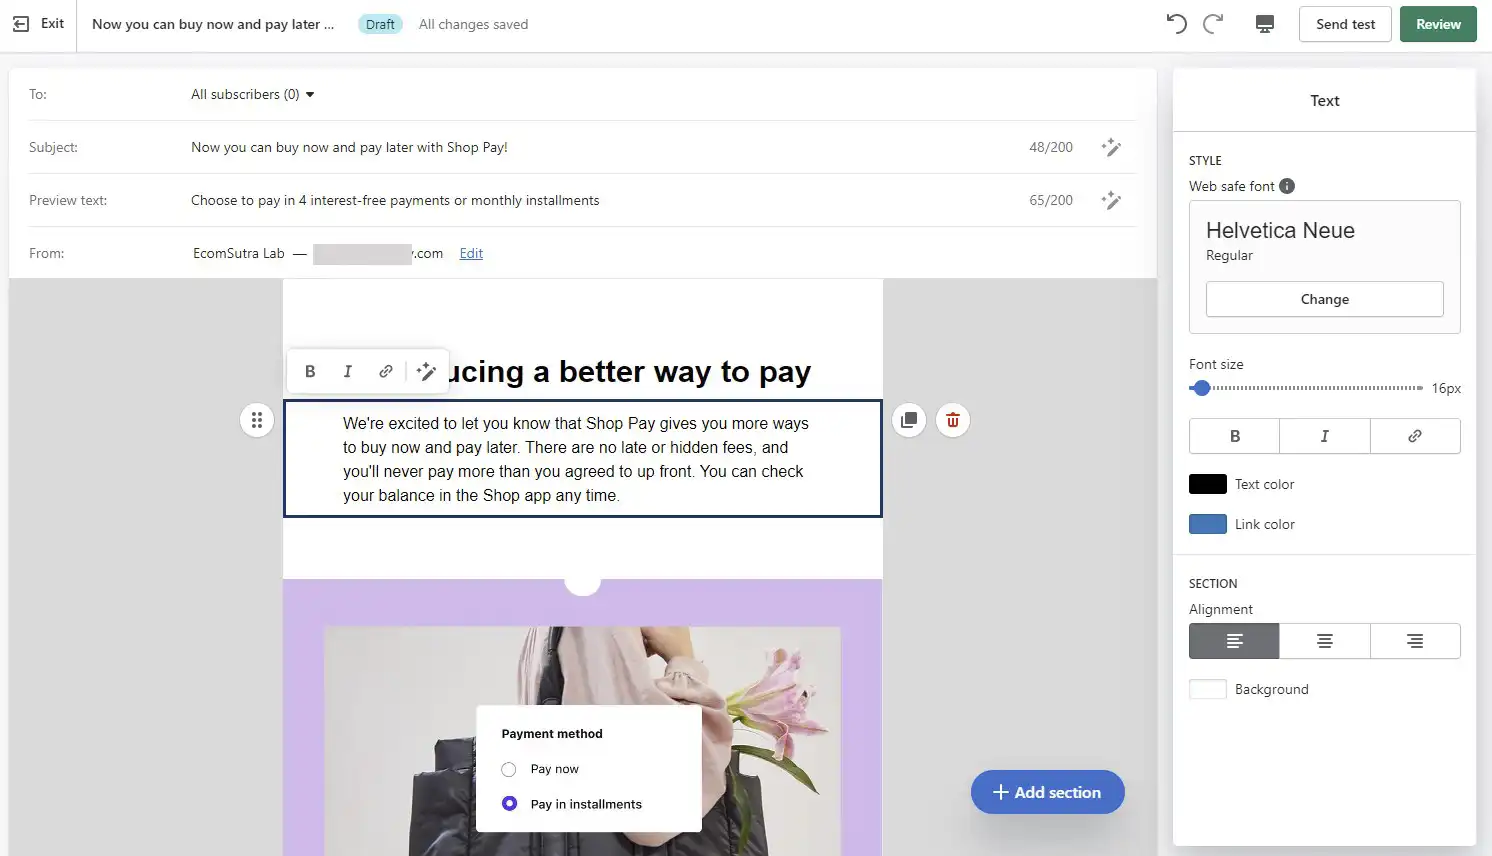Click the Send test button
This screenshot has height=856, width=1492.
1345,24
